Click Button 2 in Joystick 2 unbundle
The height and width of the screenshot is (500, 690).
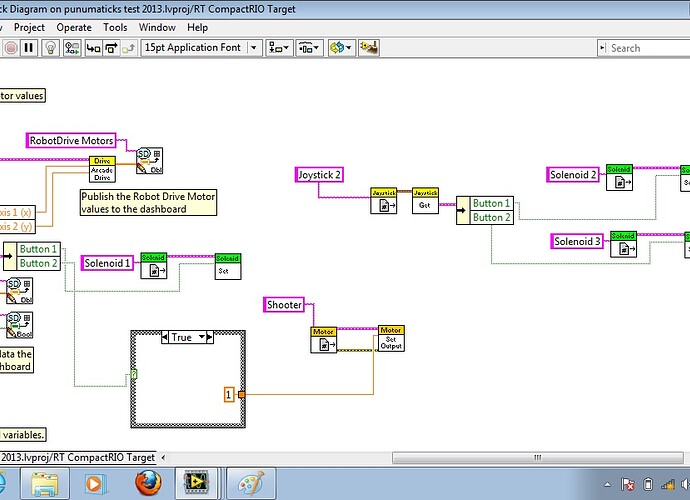tap(491, 217)
